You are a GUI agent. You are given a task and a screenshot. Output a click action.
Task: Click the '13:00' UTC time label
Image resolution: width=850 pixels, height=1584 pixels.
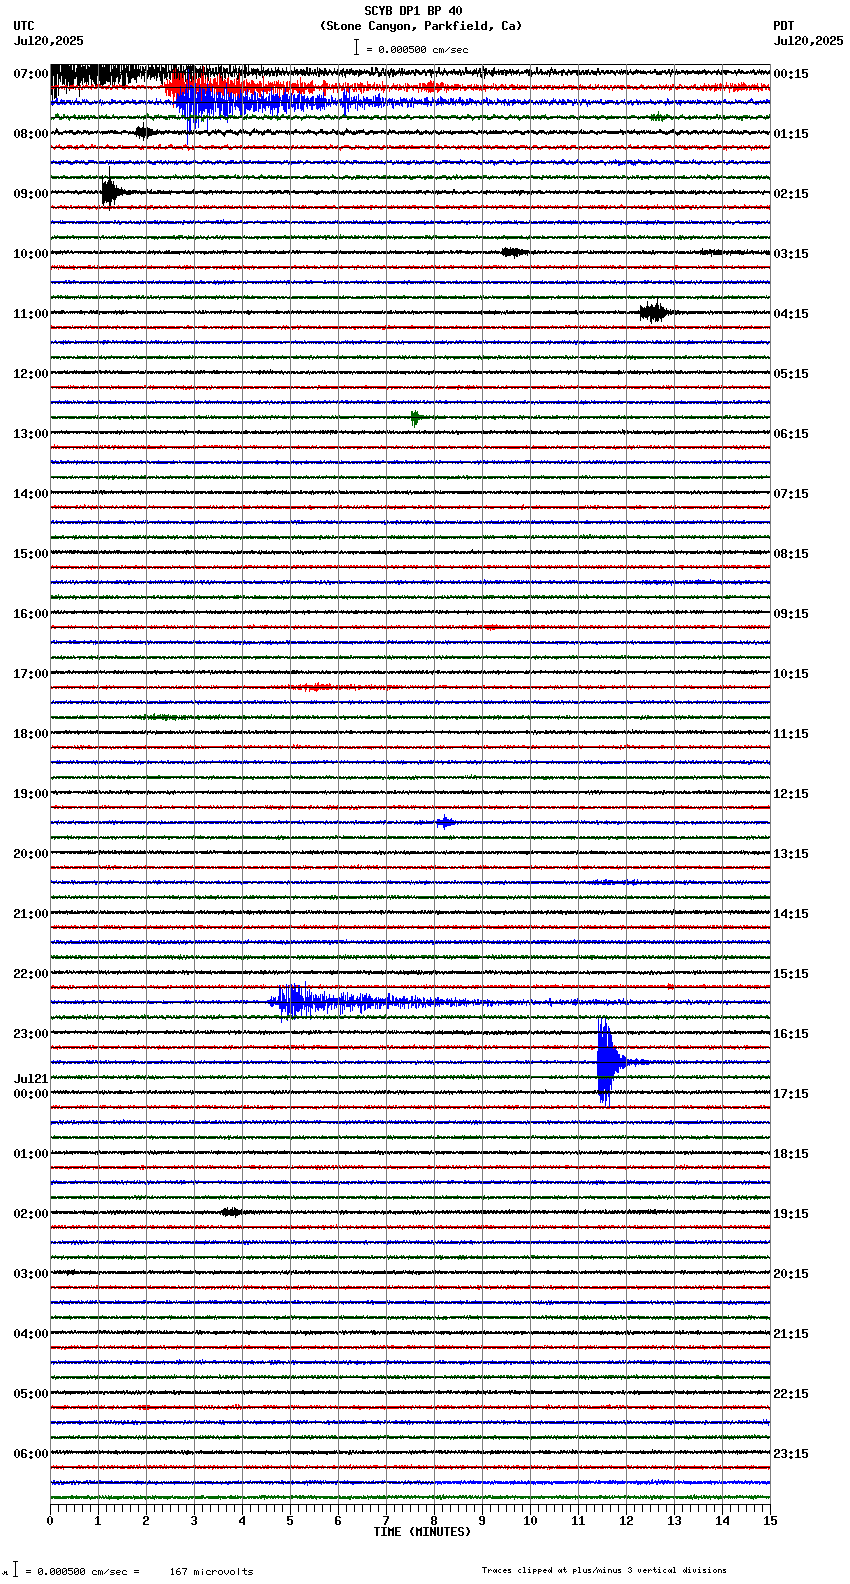point(30,434)
